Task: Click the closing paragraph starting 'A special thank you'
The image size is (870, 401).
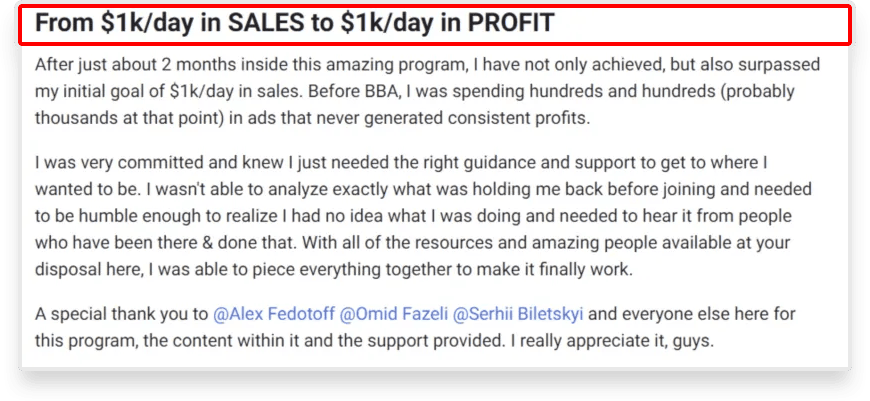Action: pyautogui.click(x=415, y=327)
